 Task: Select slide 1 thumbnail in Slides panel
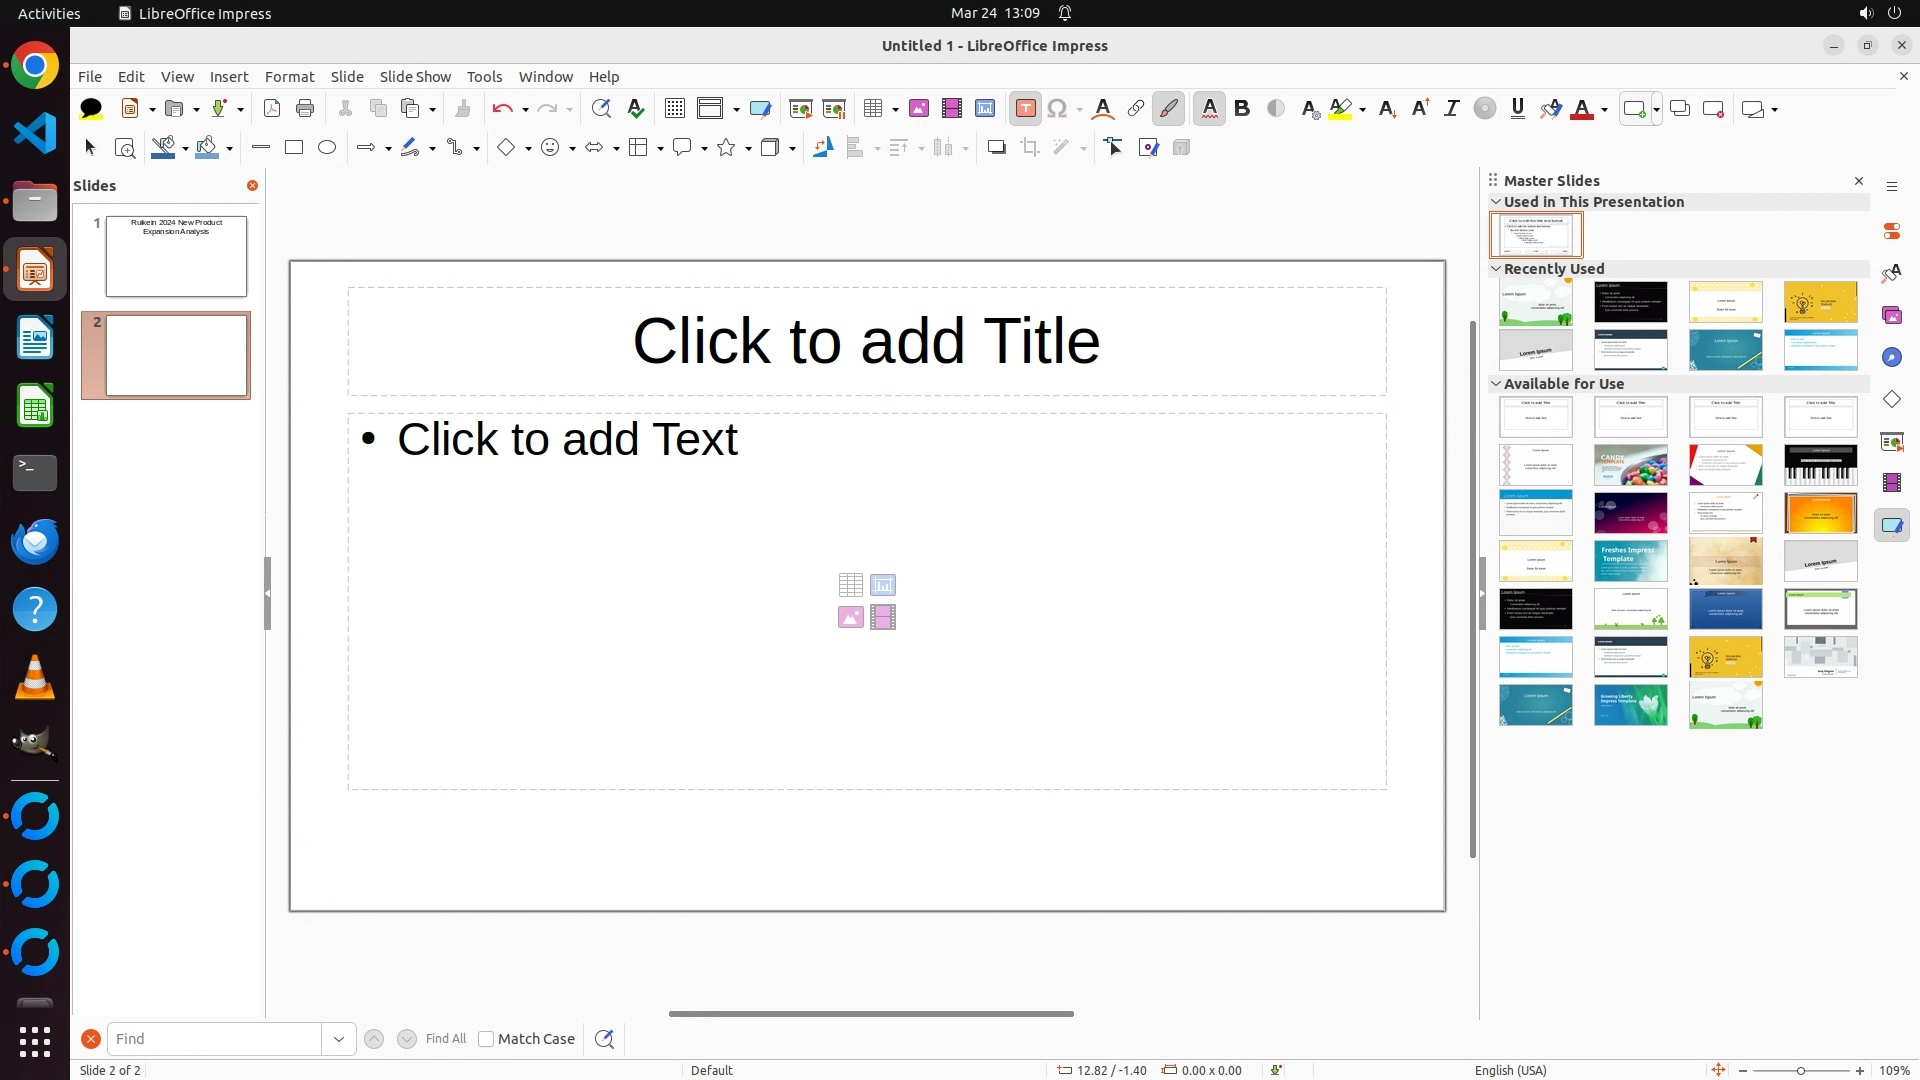pyautogui.click(x=176, y=256)
